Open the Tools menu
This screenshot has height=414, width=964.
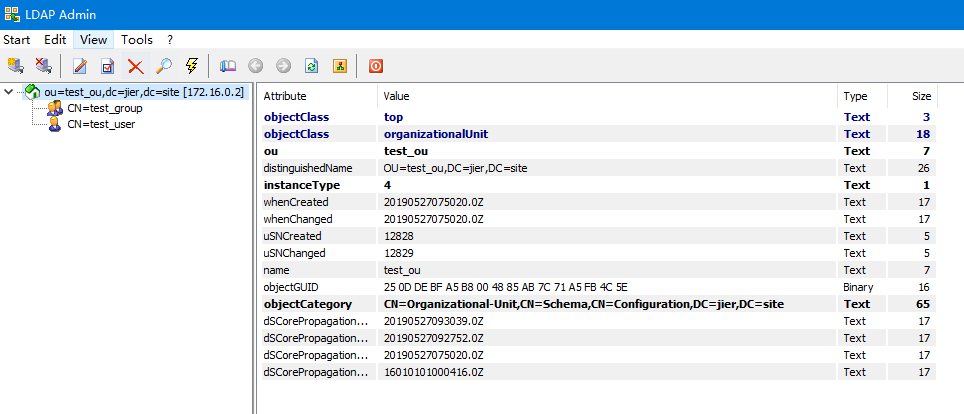coord(136,39)
